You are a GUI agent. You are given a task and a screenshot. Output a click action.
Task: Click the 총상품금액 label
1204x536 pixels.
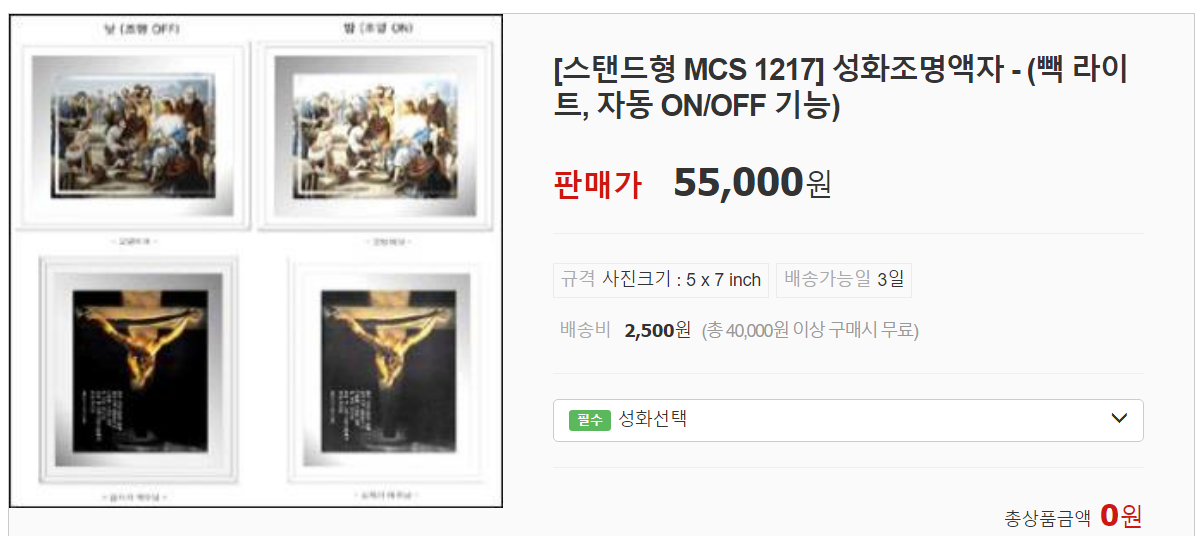pos(1047,518)
